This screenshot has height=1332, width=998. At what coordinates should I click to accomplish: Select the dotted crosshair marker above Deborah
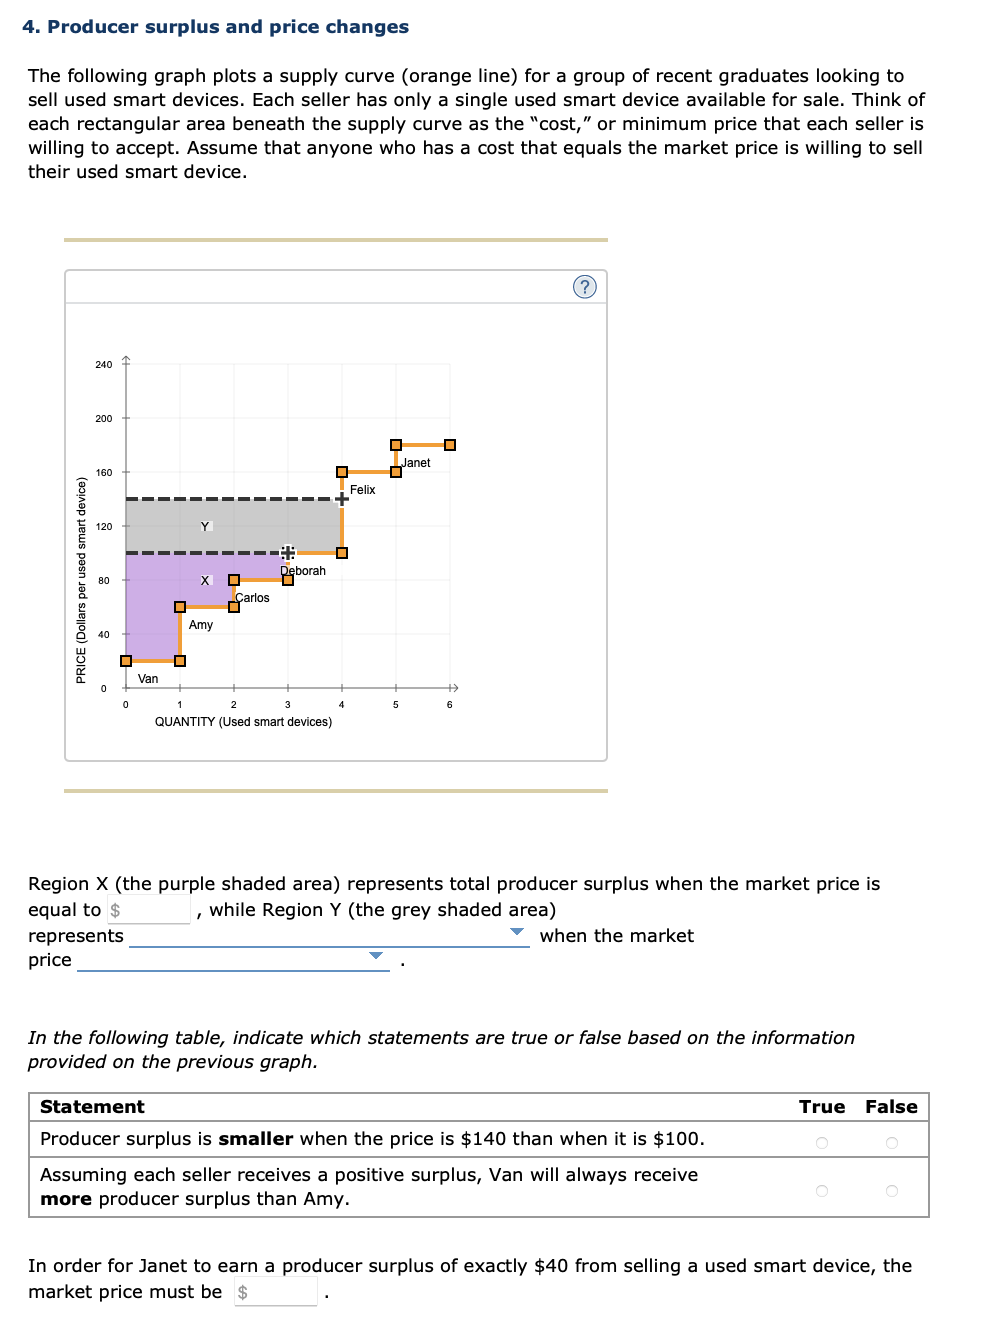[x=287, y=552]
